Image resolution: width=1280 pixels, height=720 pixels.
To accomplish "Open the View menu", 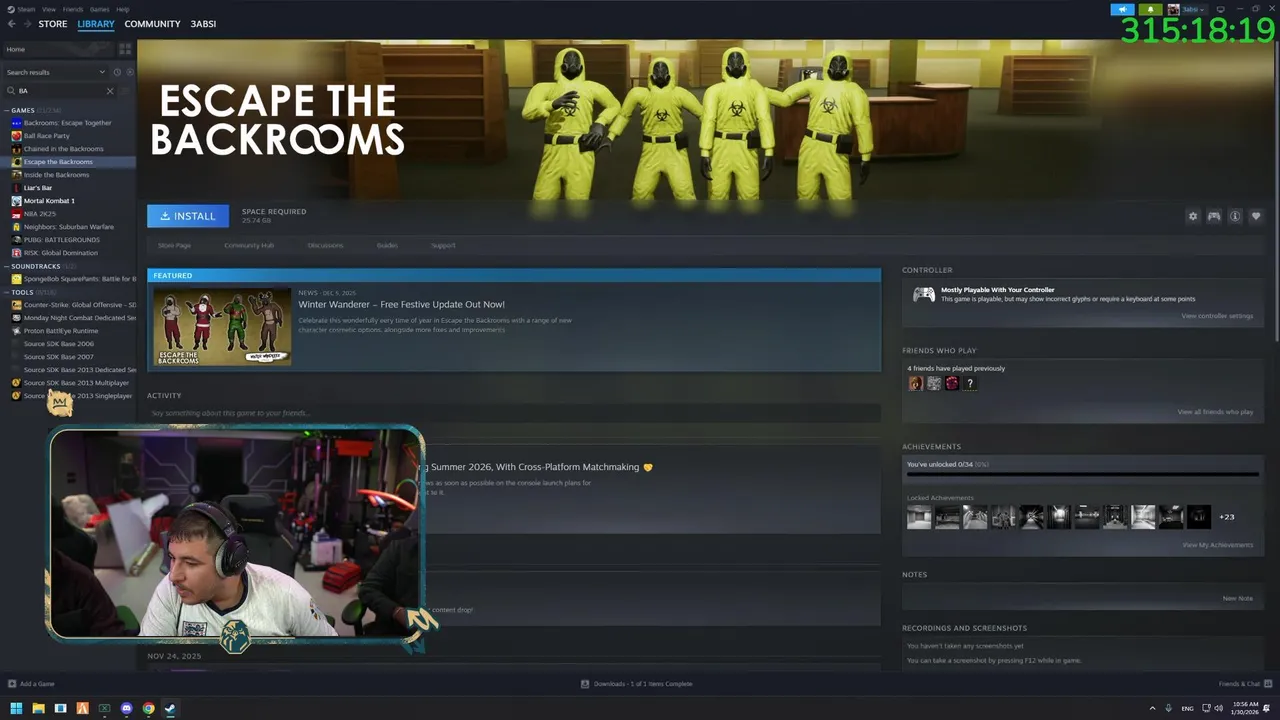I will [48, 9].
